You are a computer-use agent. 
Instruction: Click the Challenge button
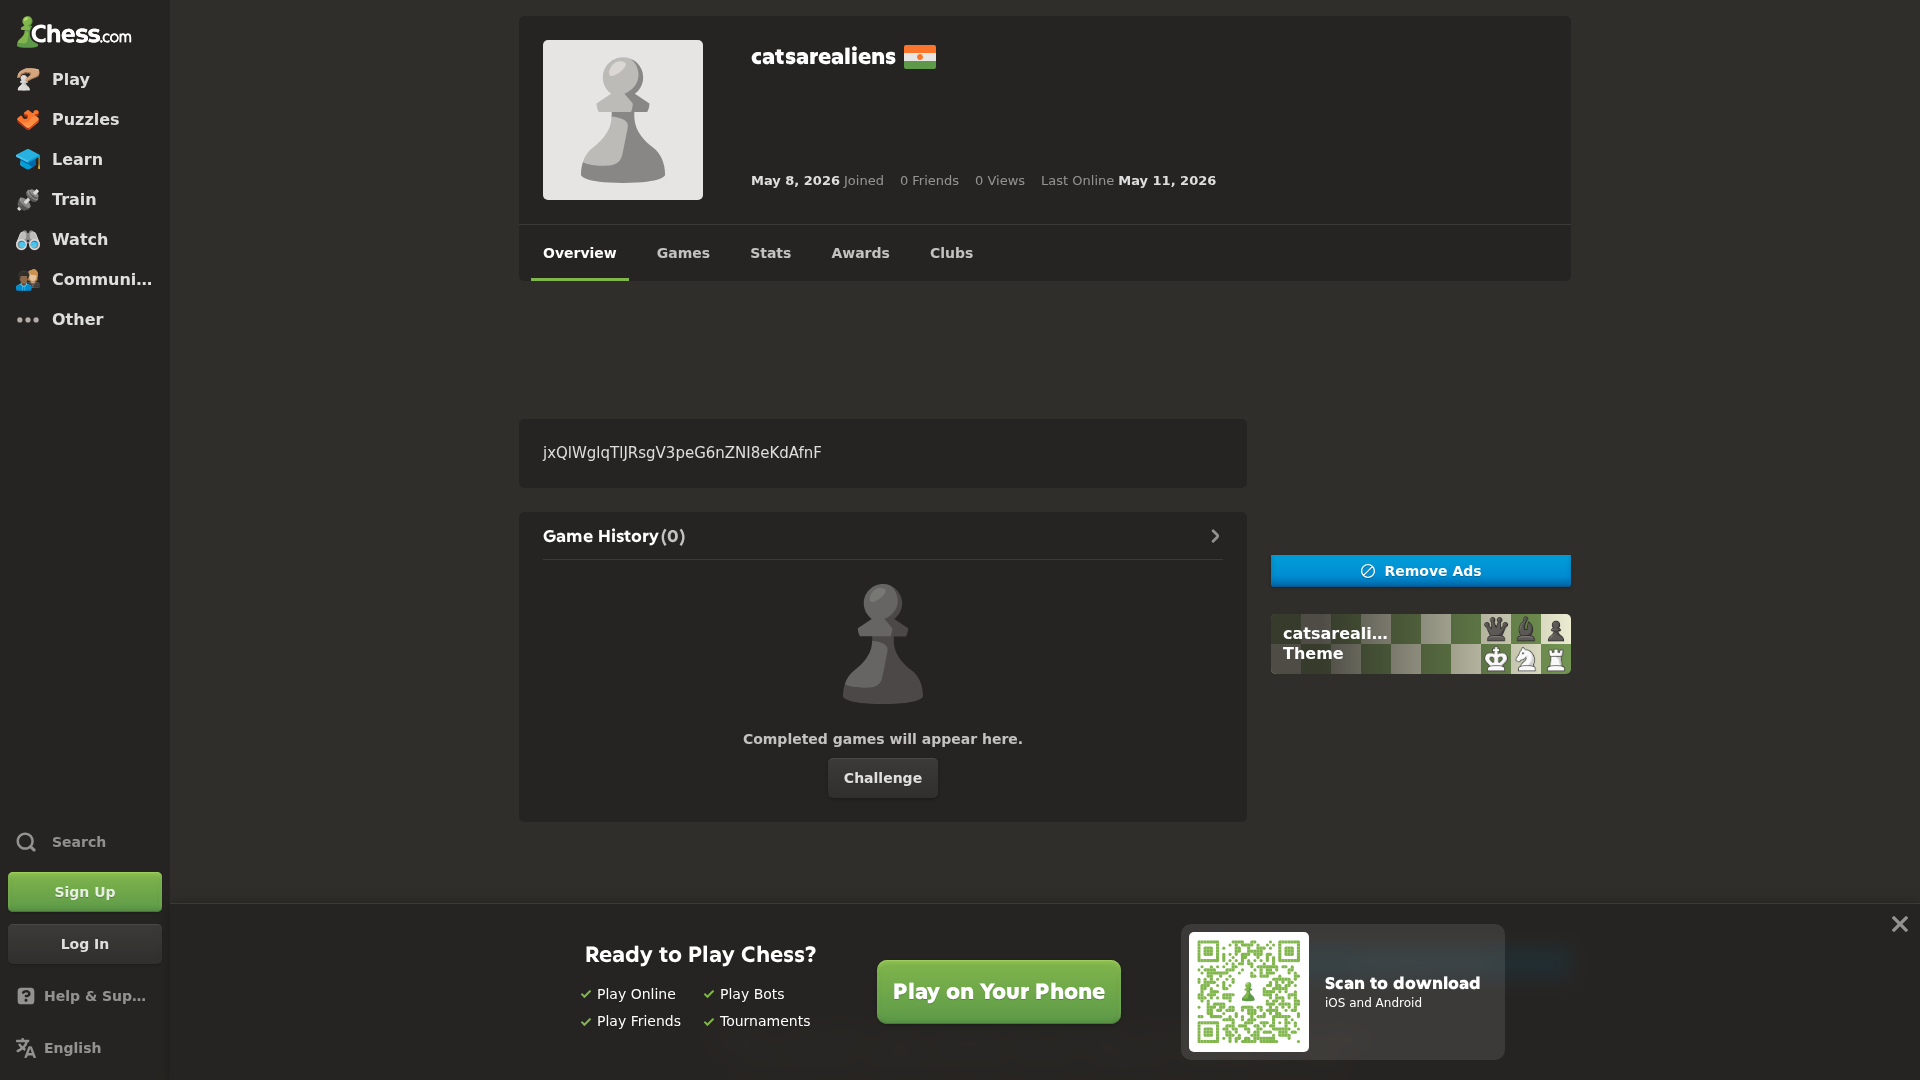tap(883, 778)
